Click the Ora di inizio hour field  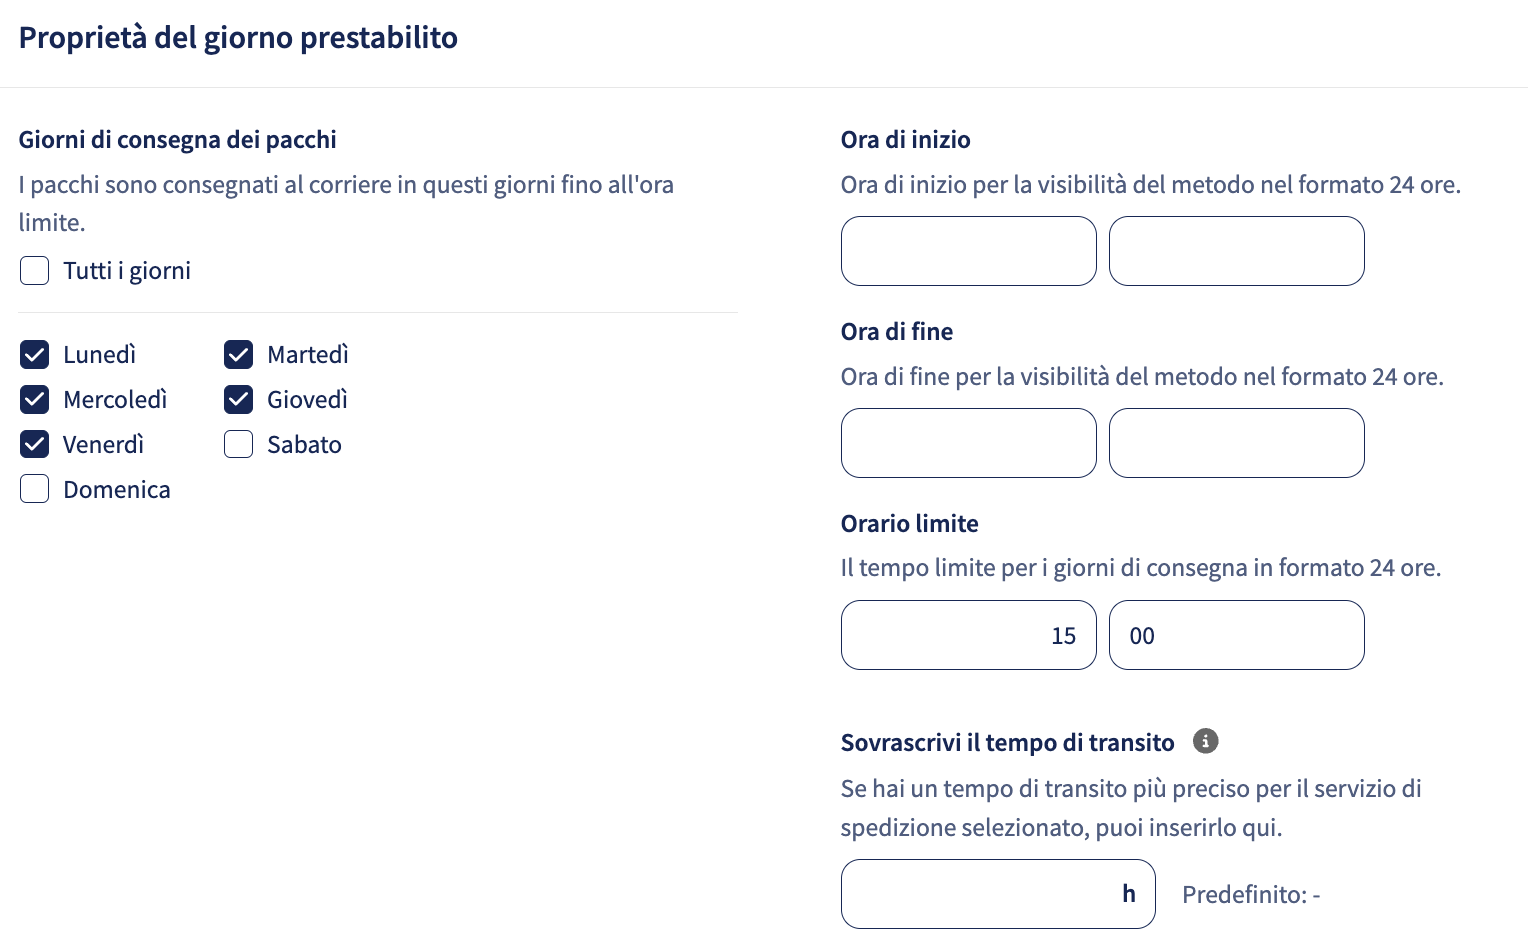tap(969, 251)
